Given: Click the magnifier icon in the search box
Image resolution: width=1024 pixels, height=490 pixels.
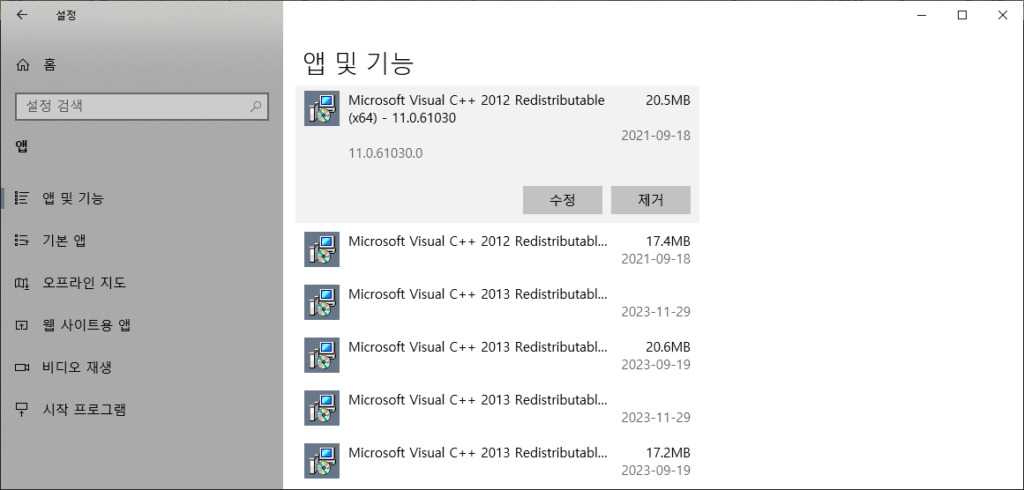Looking at the screenshot, I should [x=255, y=106].
